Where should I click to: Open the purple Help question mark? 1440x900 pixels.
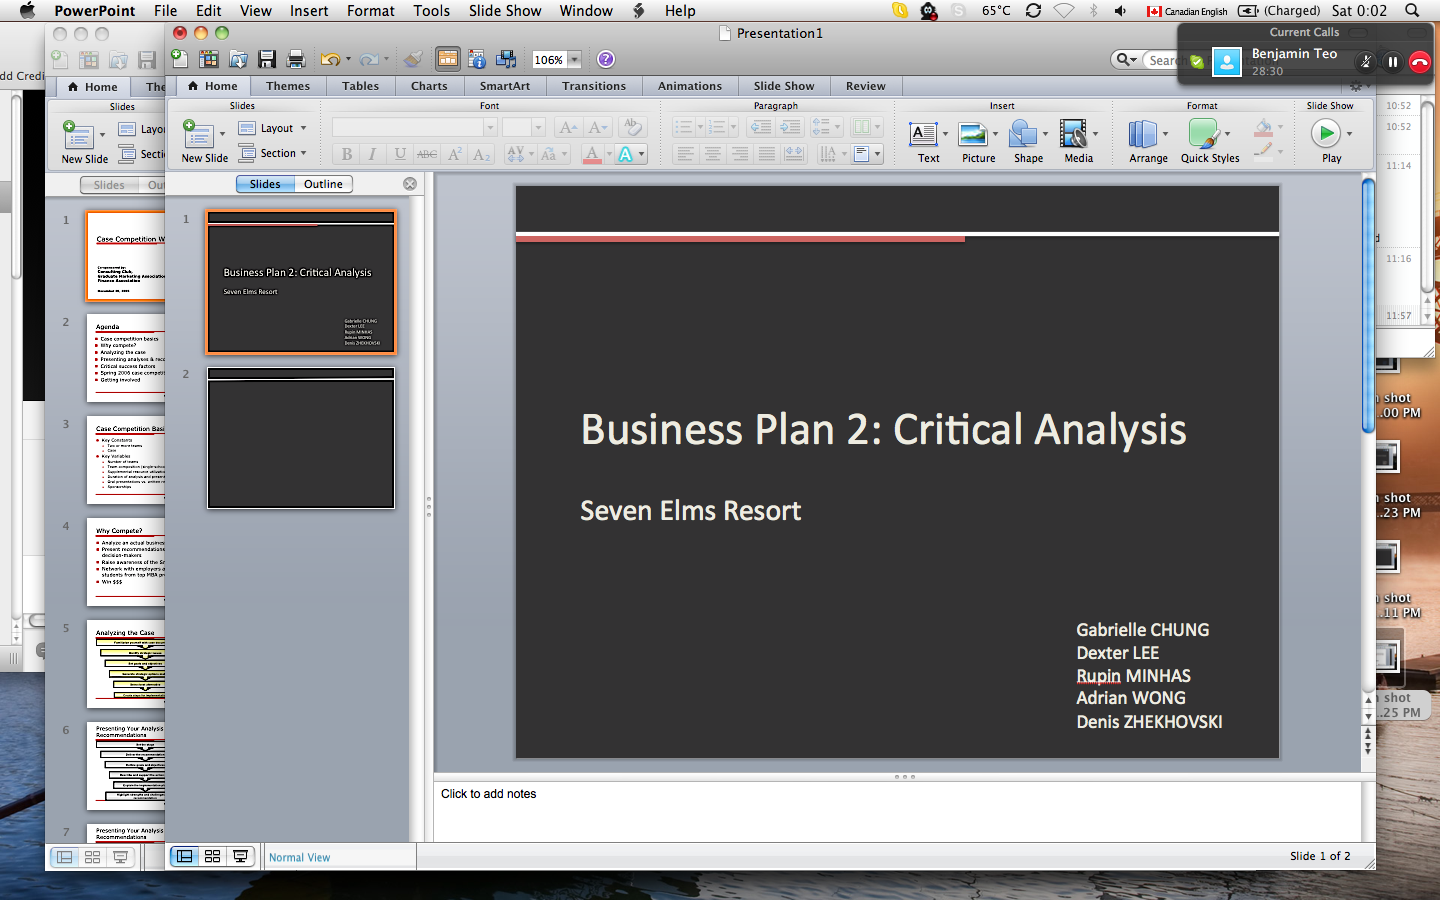606,59
